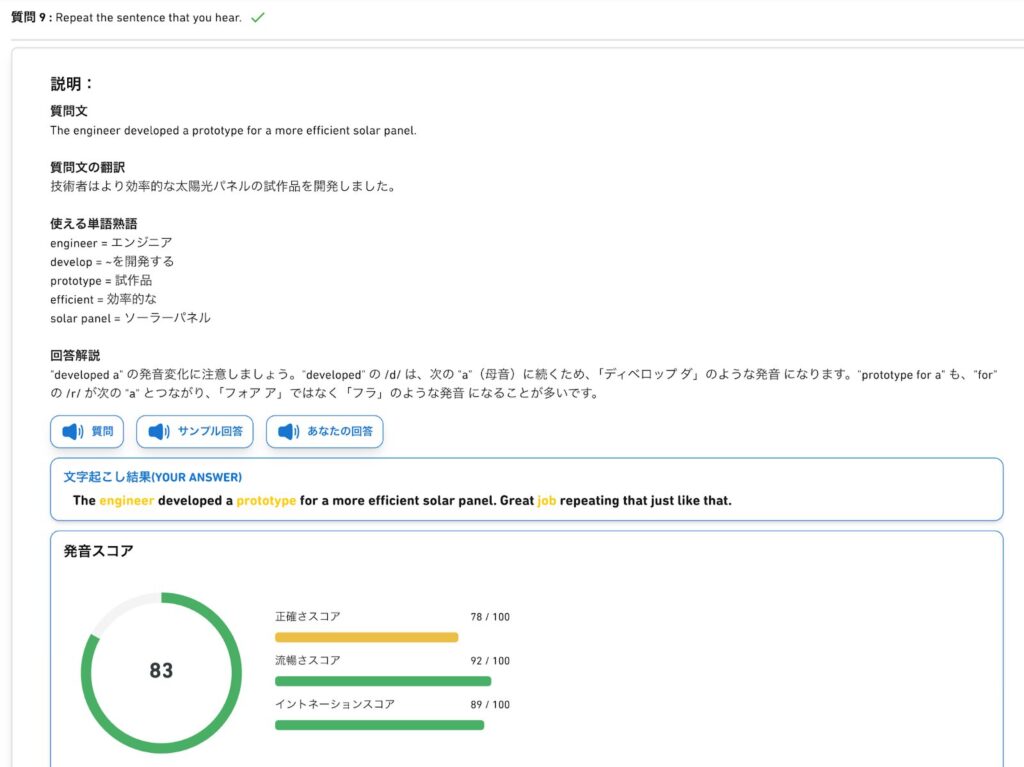Play the サンプル回答 sample answer audio
The width and height of the screenshot is (1024, 767).
tap(195, 432)
